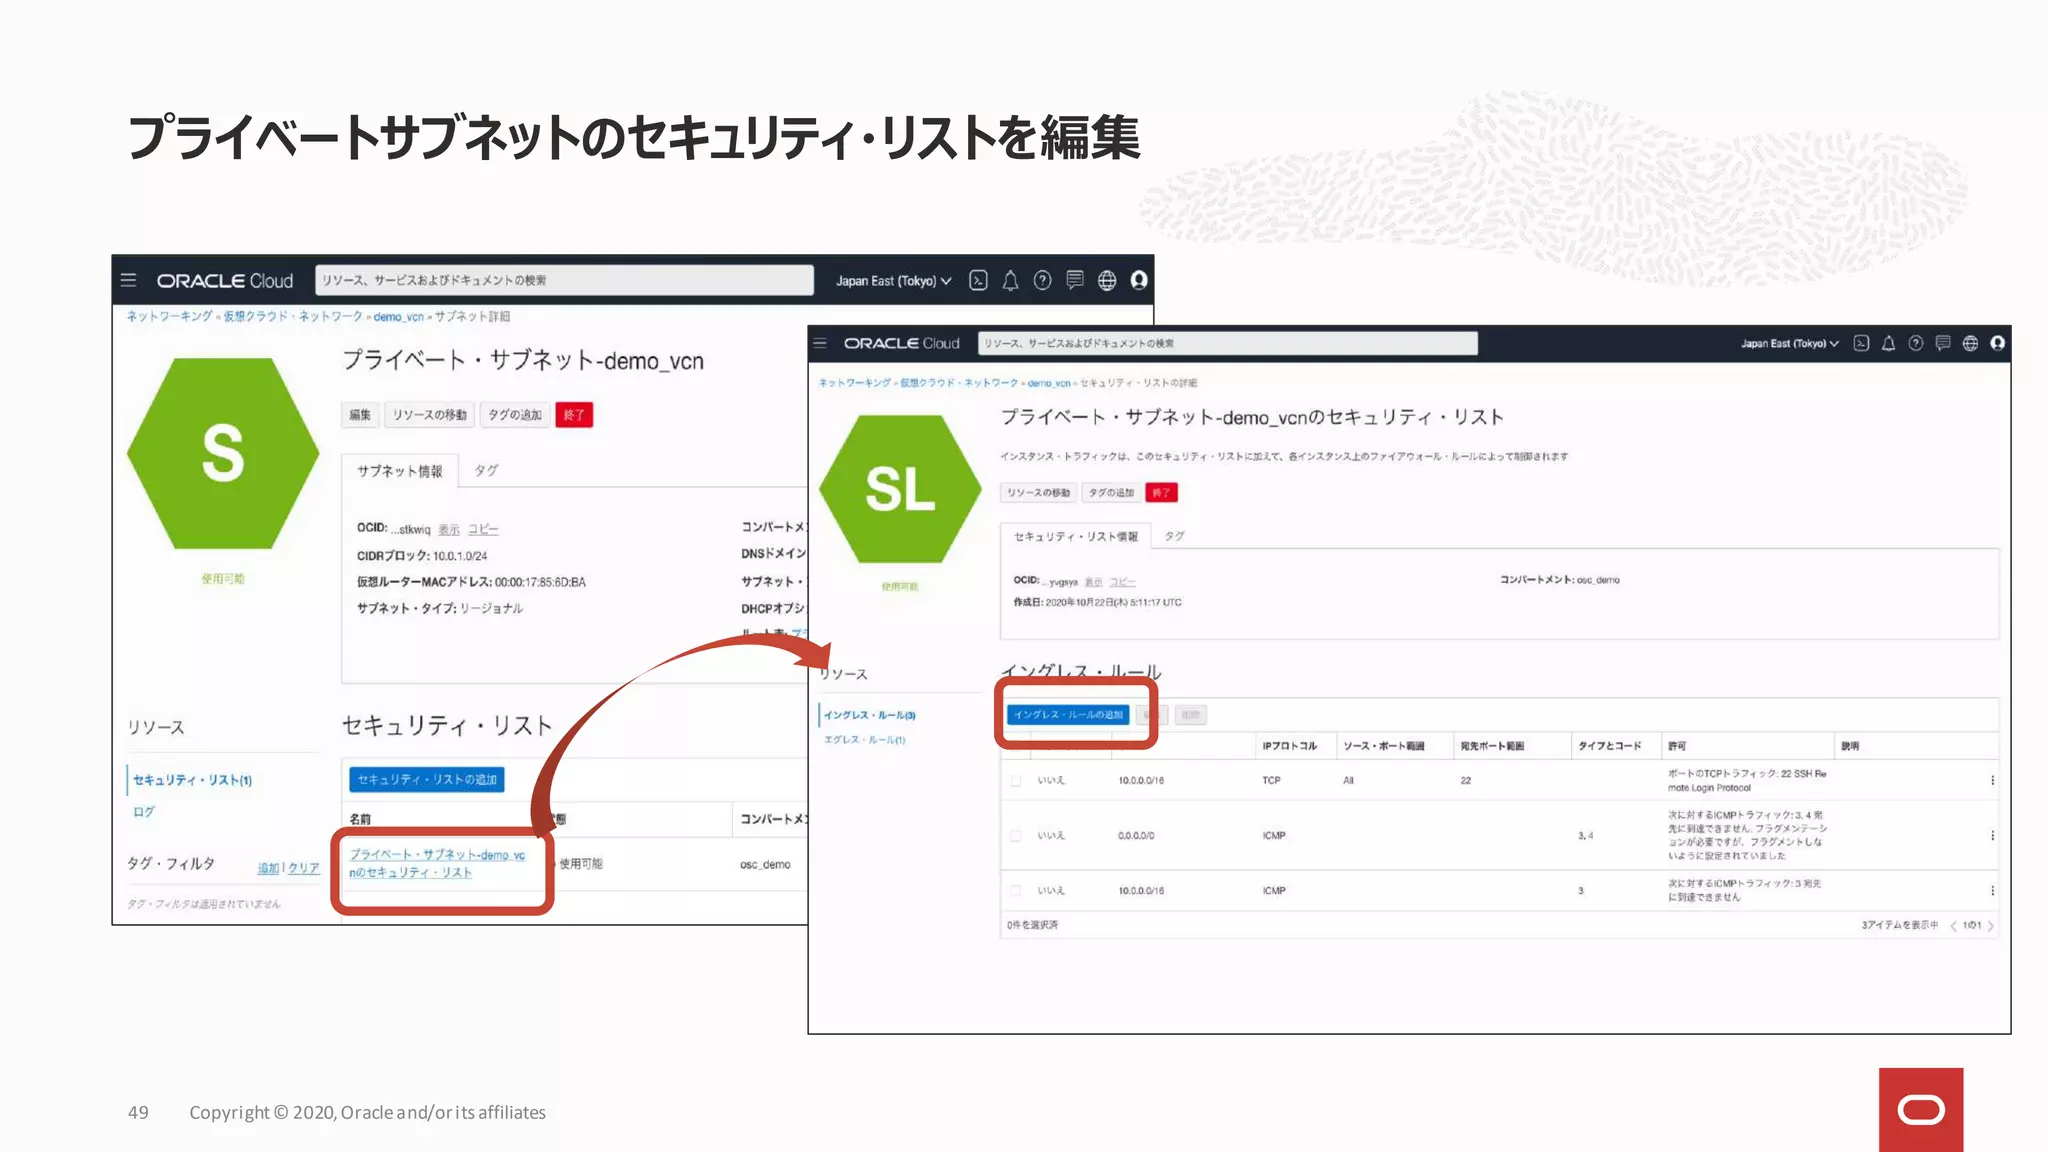The width and height of the screenshot is (2048, 1152).
Task: Switch to タグ tab in subnet details window
Action: pos(486,470)
